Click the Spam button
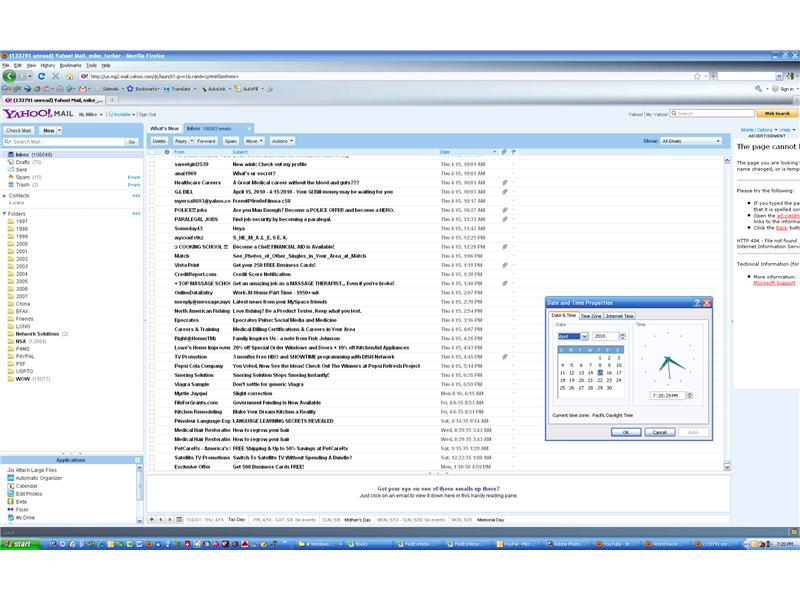800x600 pixels. click(x=231, y=141)
